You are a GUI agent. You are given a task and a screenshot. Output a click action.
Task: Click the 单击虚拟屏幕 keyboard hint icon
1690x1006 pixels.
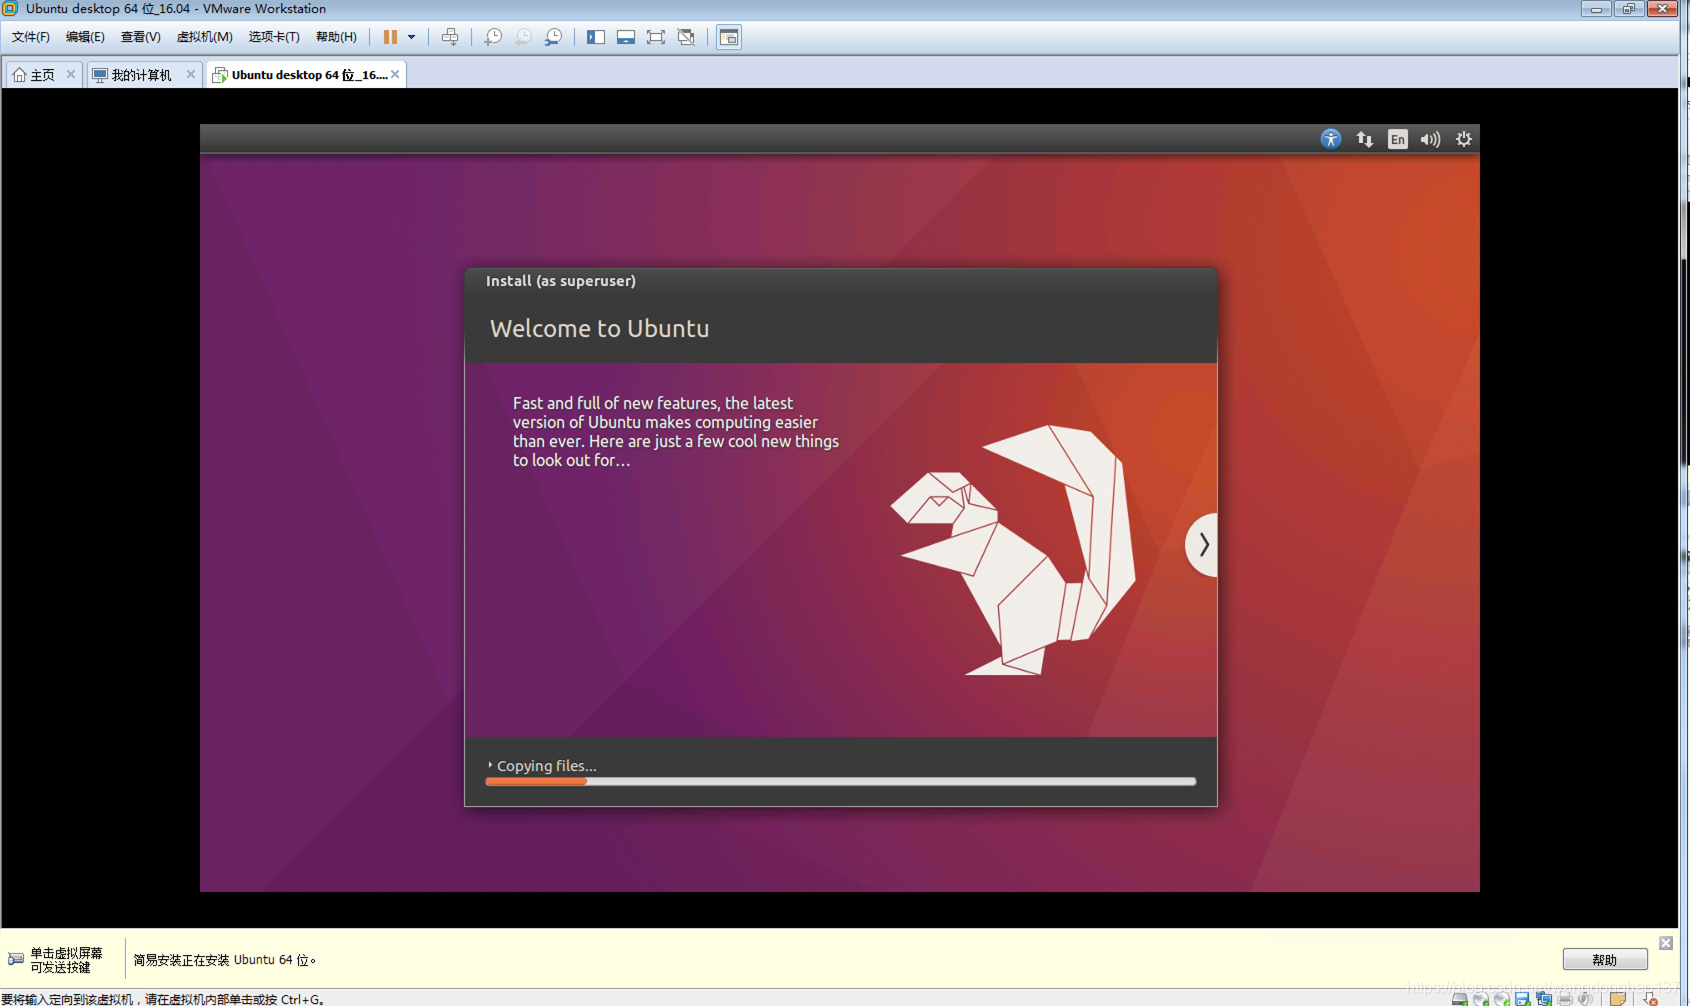click(x=16, y=959)
